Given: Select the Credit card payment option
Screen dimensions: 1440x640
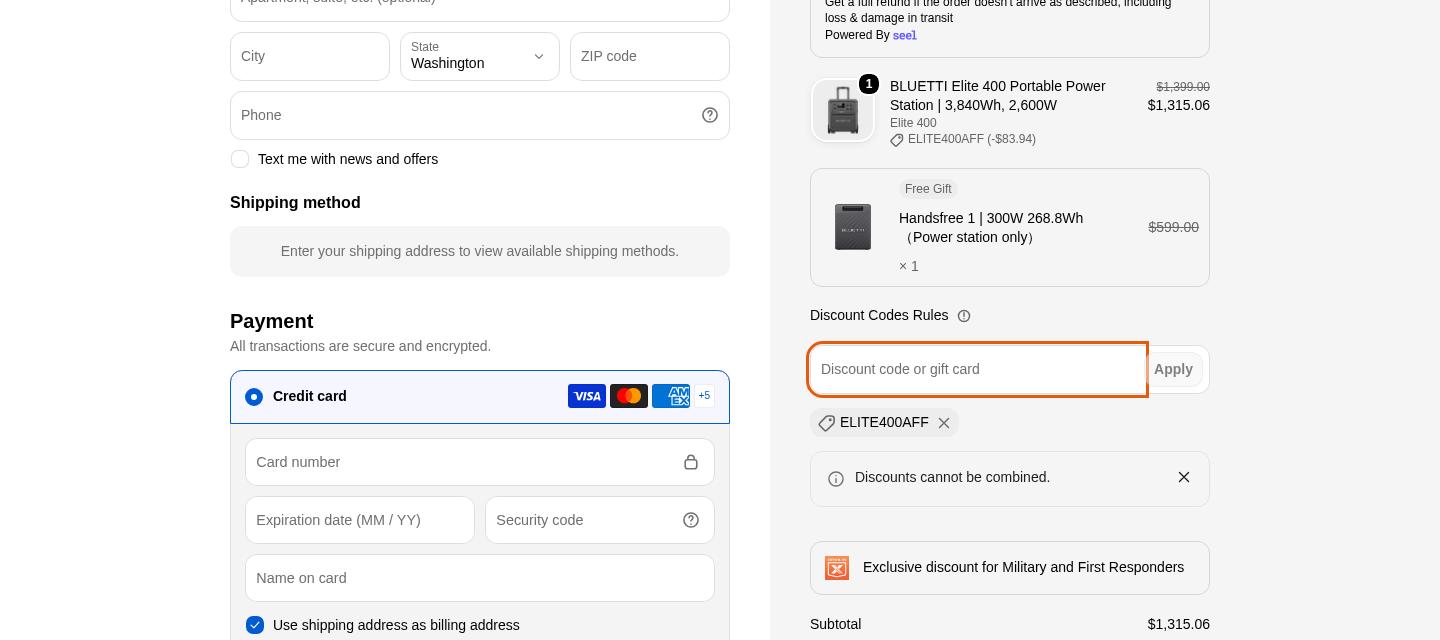Looking at the screenshot, I should point(254,397).
